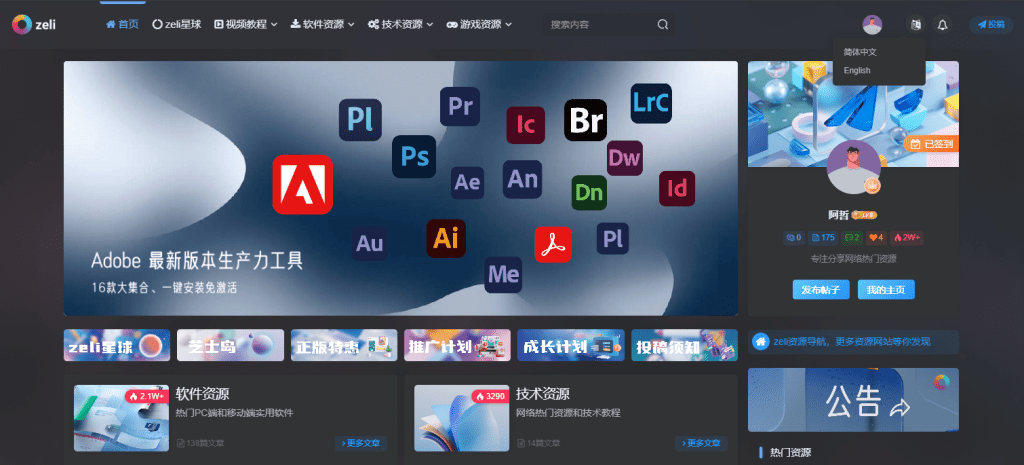This screenshot has width=1024, height=465.
Task: Expand the 技术资源 navigation dropdown
Action: pos(400,24)
